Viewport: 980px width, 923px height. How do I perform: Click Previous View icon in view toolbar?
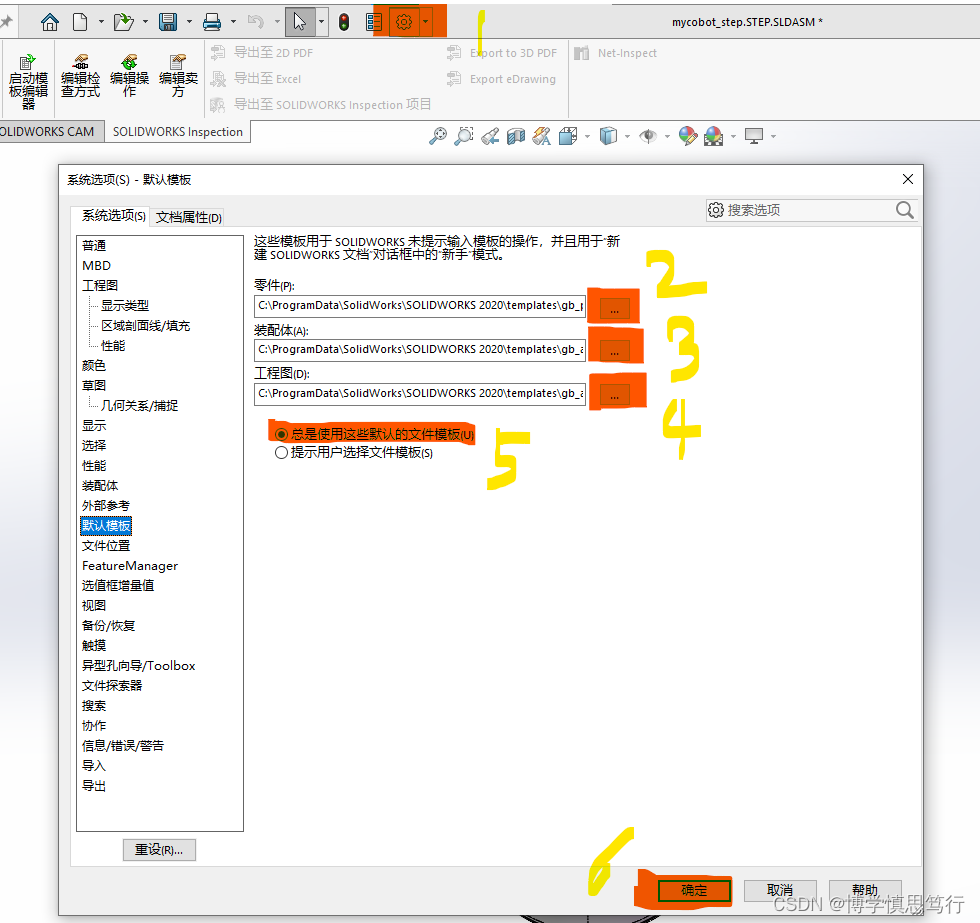click(490, 136)
